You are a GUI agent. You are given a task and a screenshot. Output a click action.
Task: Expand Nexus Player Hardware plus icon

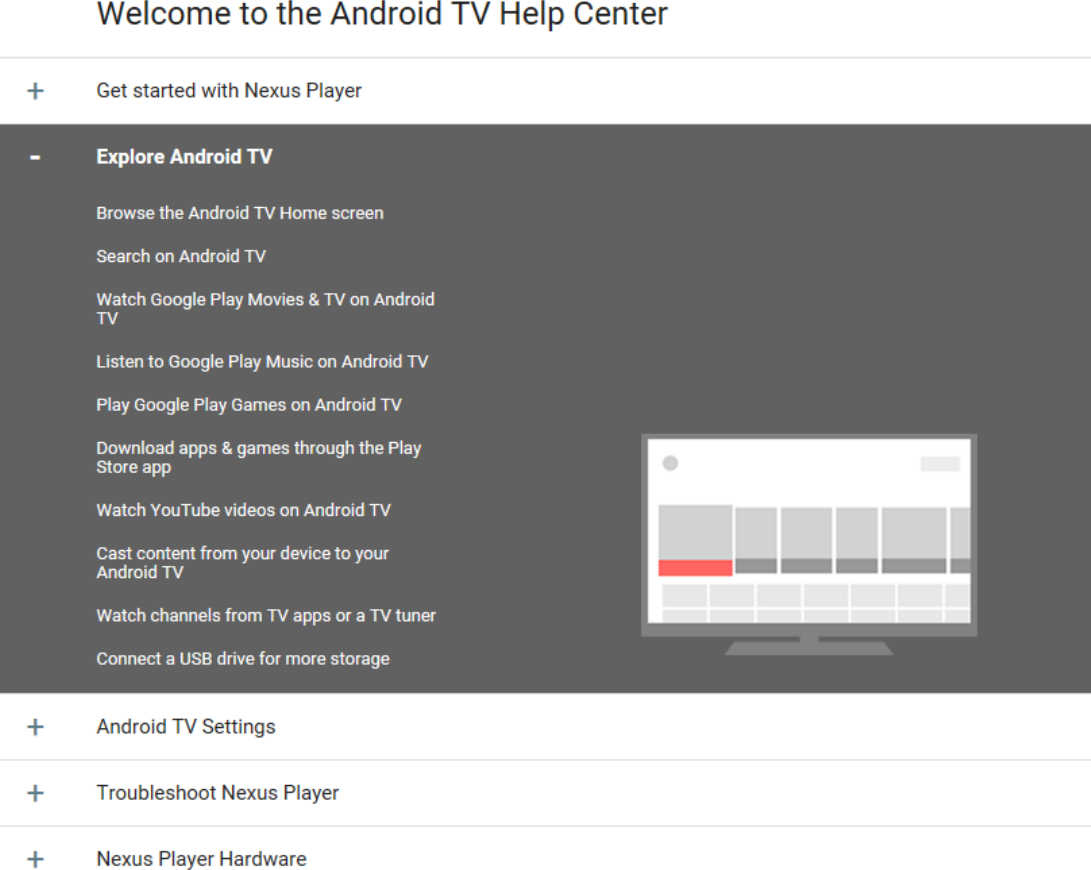35,860
